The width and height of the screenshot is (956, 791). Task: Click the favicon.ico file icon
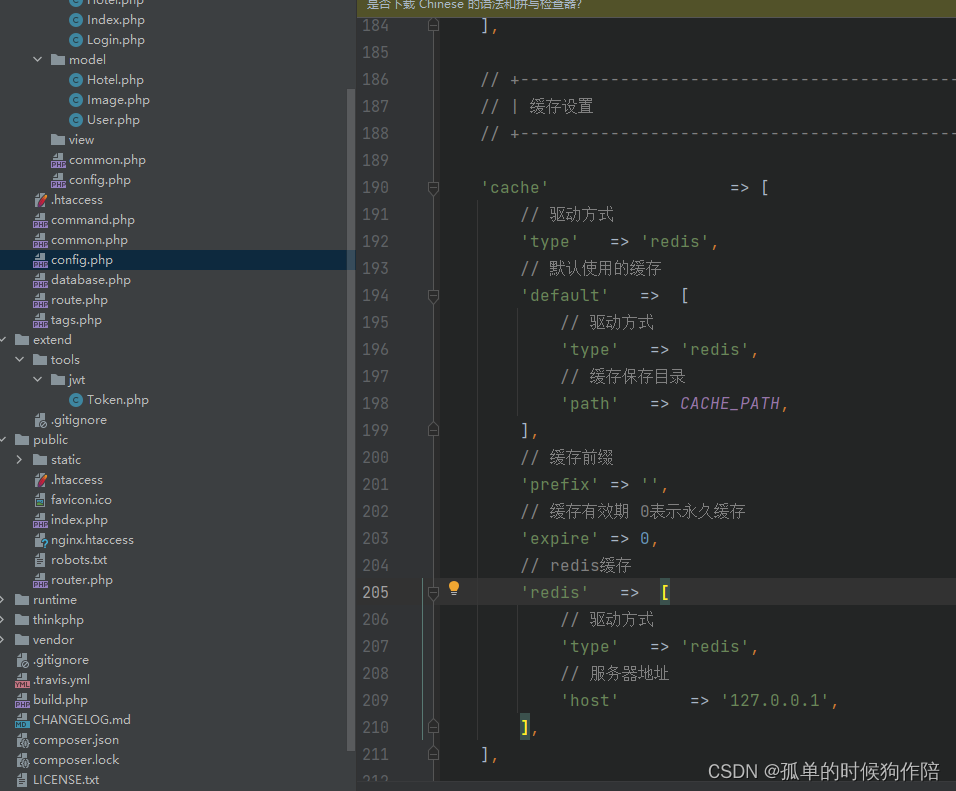click(x=40, y=499)
